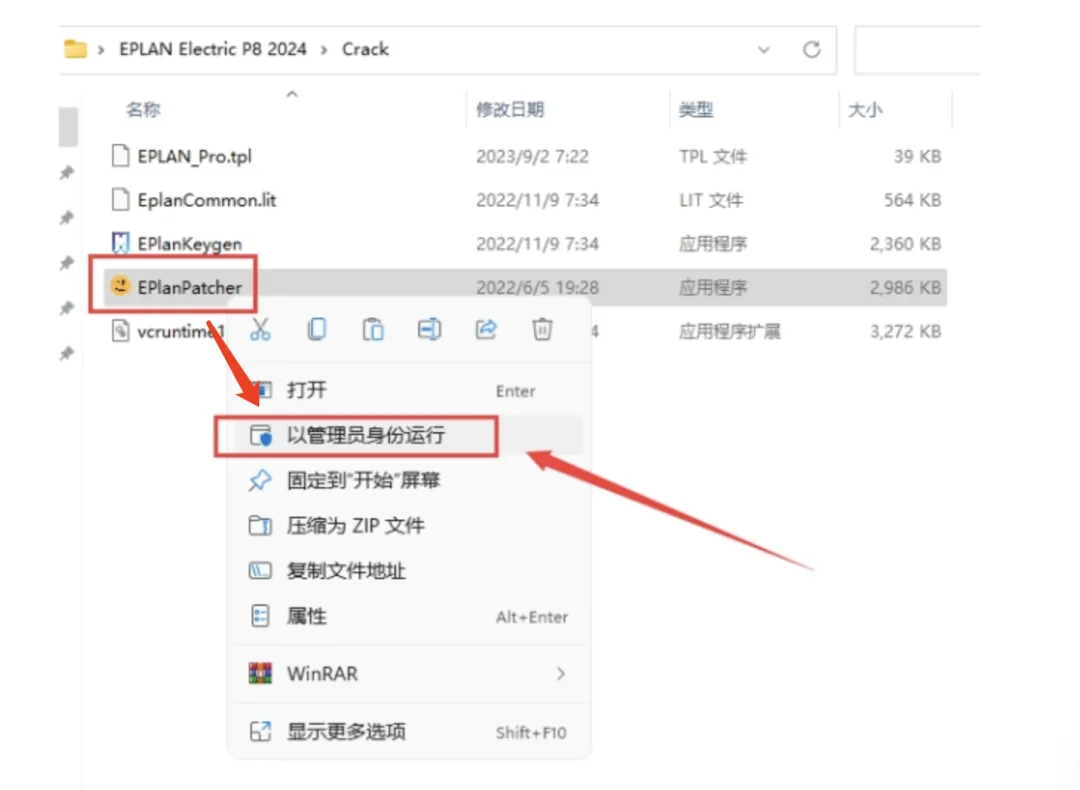Image resolution: width=1080 pixels, height=790 pixels.
Task: Sort by 类型 column header
Action: [x=696, y=110]
